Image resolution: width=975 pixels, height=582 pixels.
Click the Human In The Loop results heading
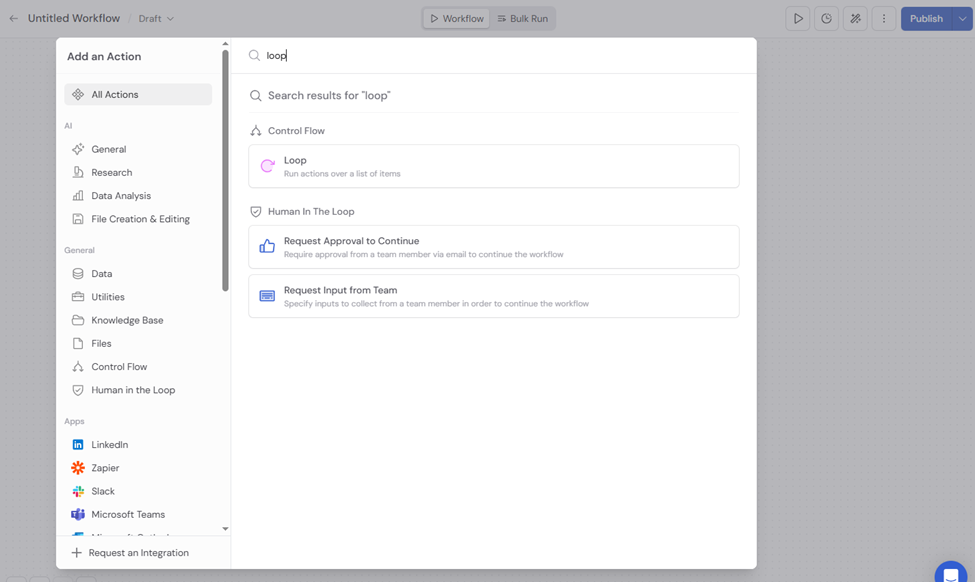click(311, 211)
